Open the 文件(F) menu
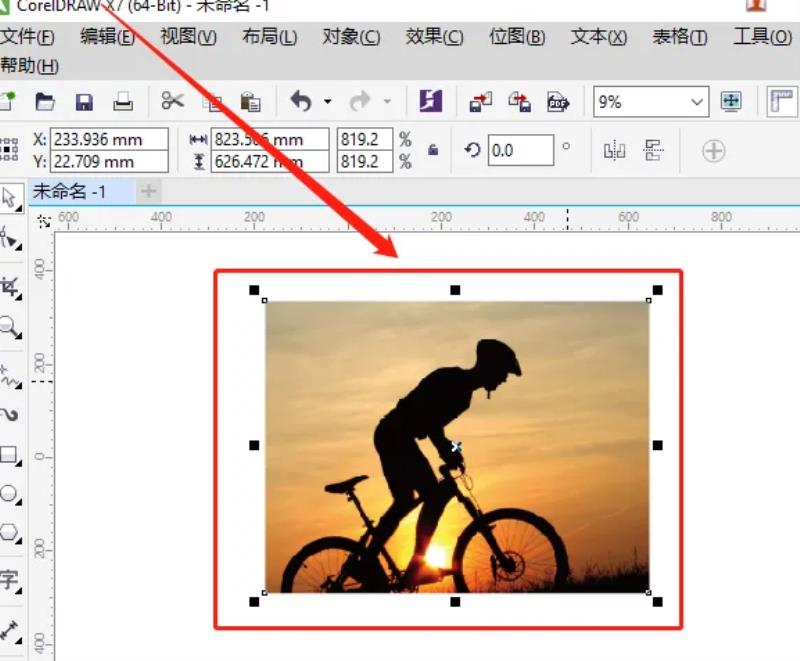 pos(27,37)
